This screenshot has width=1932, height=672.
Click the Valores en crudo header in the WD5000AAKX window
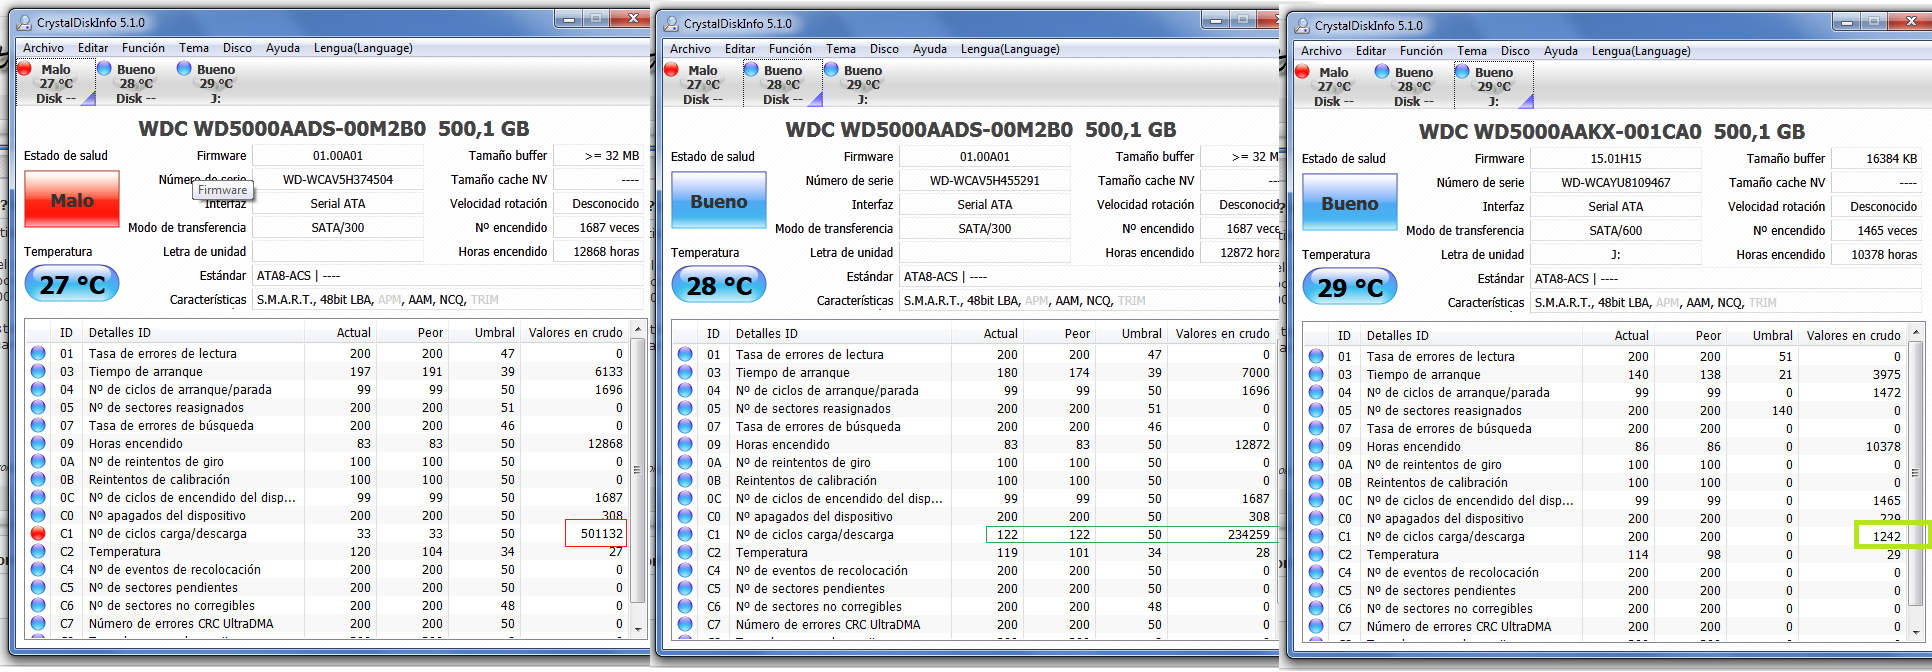[1852, 336]
